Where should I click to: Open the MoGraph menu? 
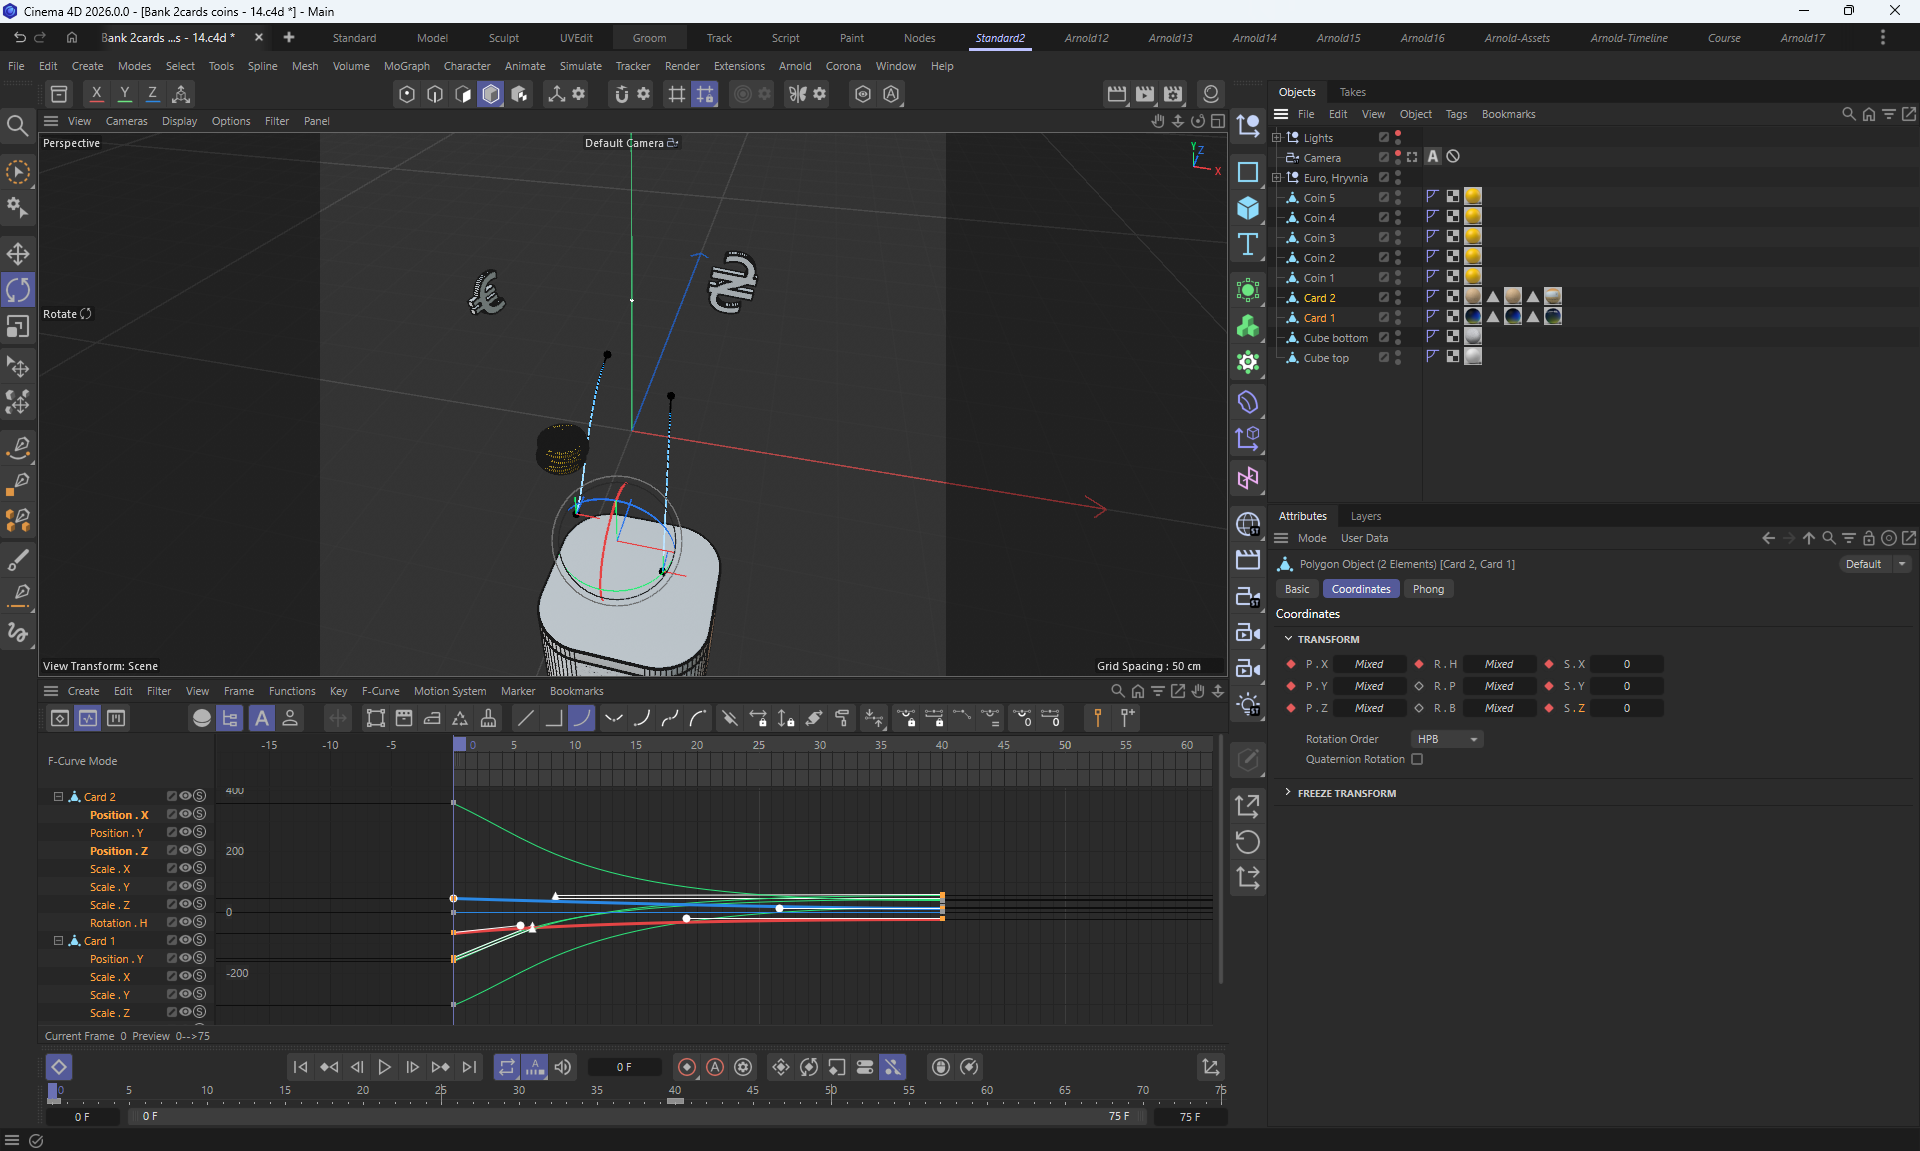click(x=406, y=66)
